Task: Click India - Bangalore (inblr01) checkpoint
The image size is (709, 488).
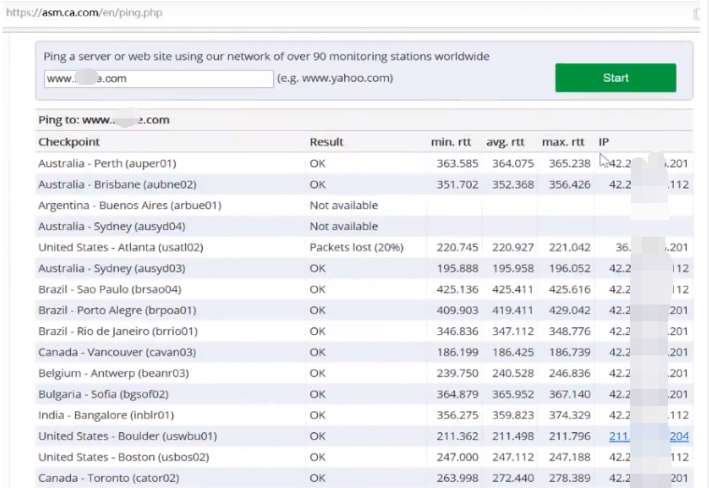Action: pos(106,415)
